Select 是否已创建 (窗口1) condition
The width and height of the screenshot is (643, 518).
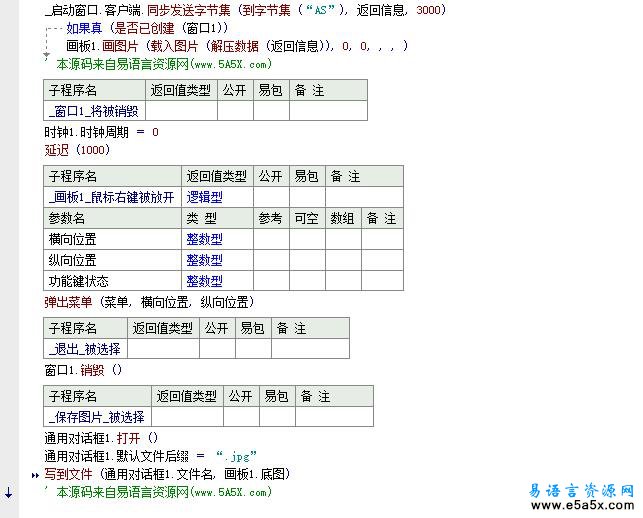[x=169, y=28]
